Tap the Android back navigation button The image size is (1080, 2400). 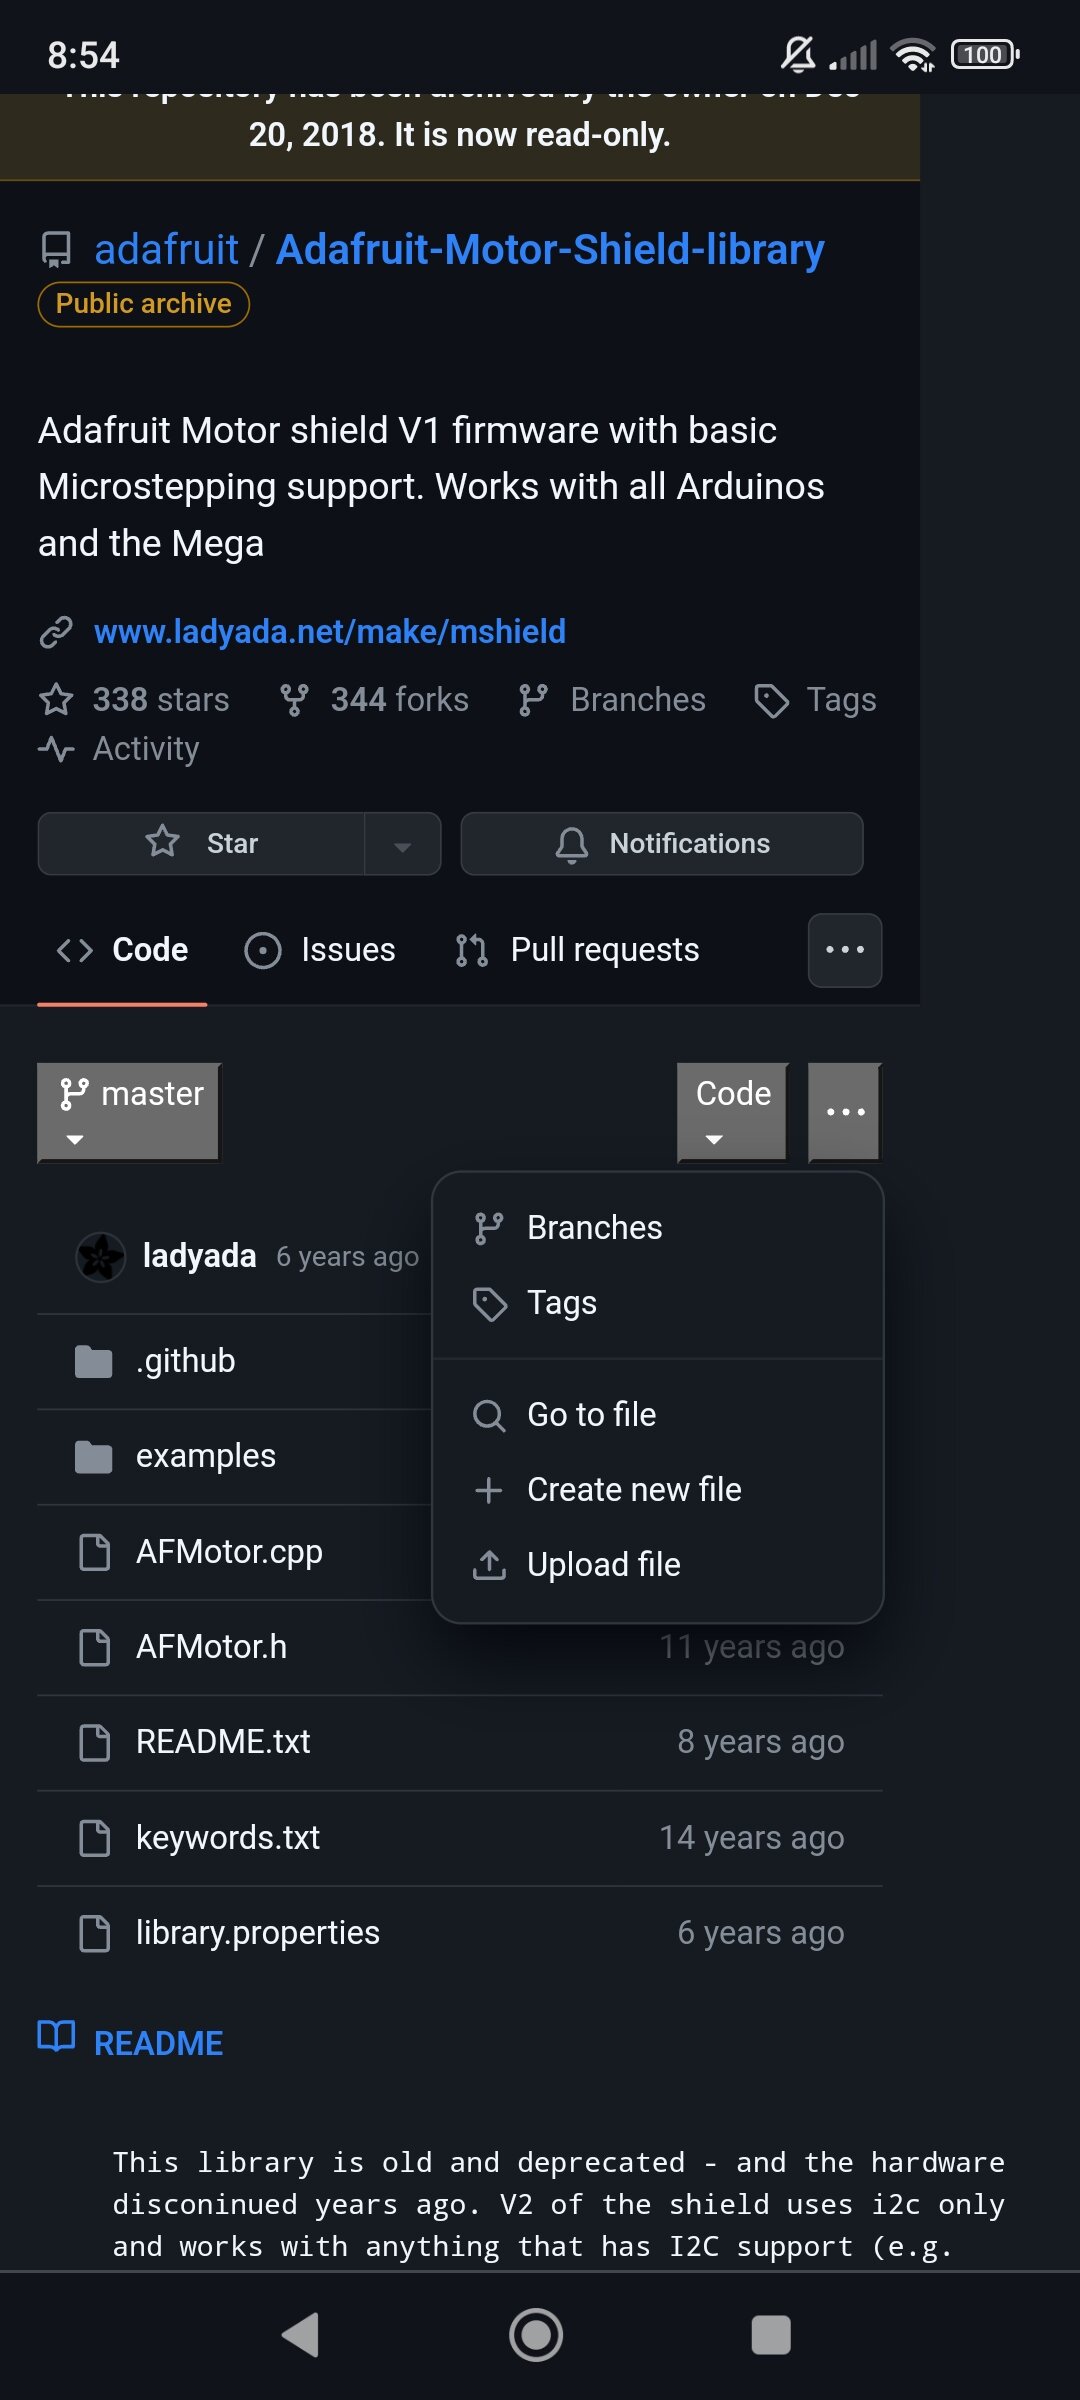click(300, 2335)
